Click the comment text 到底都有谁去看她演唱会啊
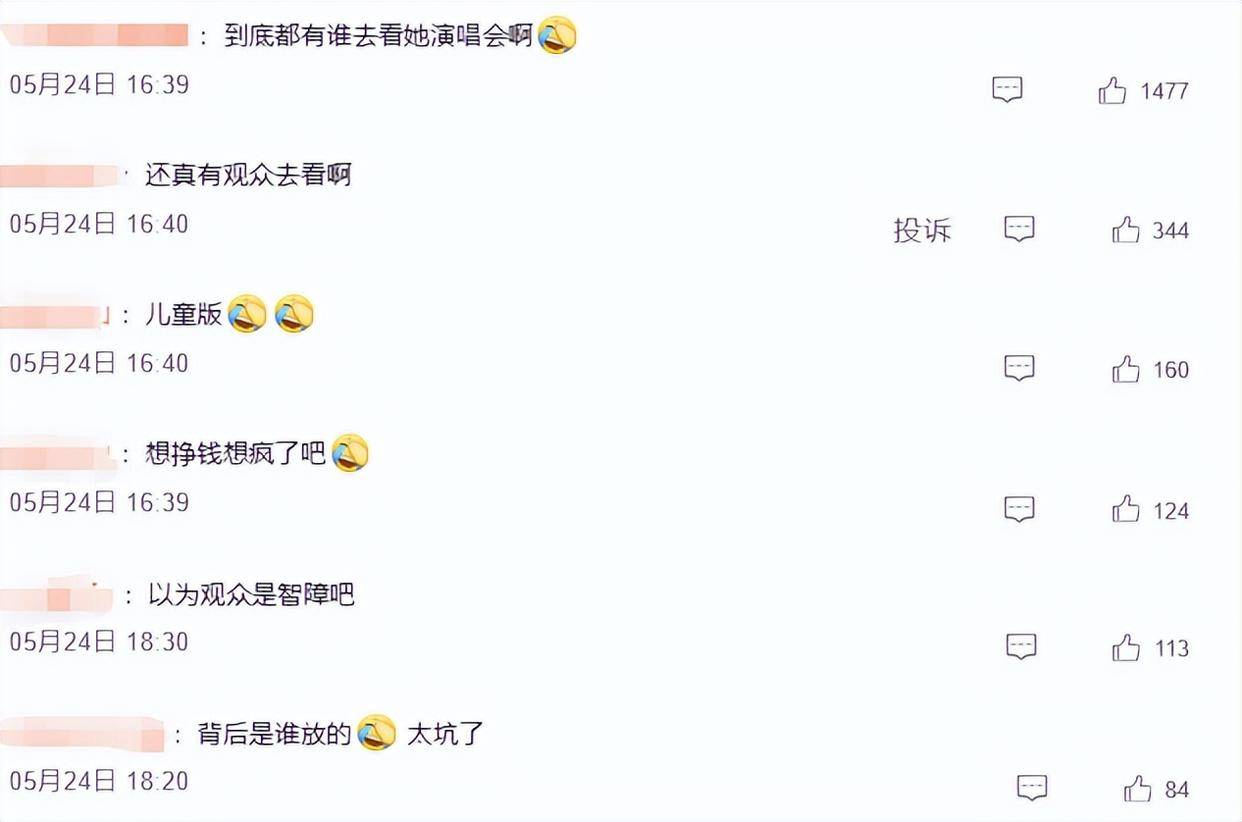Screen dimensions: 1242x822 (378, 37)
